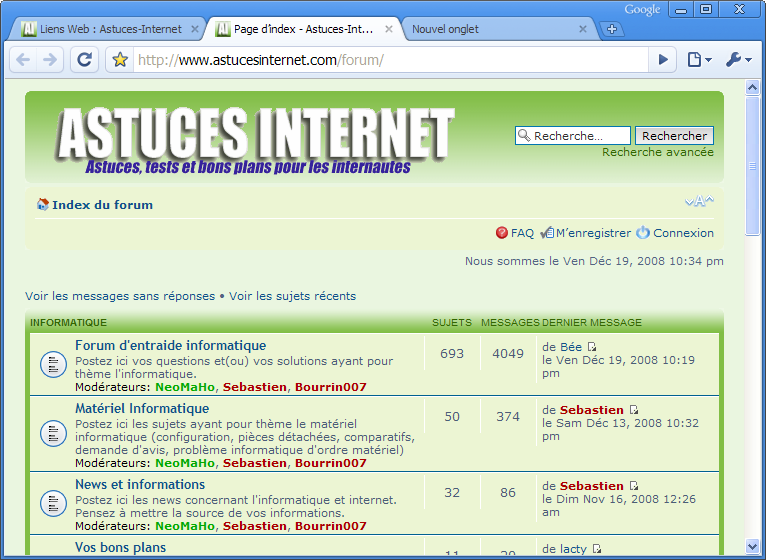Click the Astuces Internet logo banner
The height and width of the screenshot is (560, 766).
[255, 140]
